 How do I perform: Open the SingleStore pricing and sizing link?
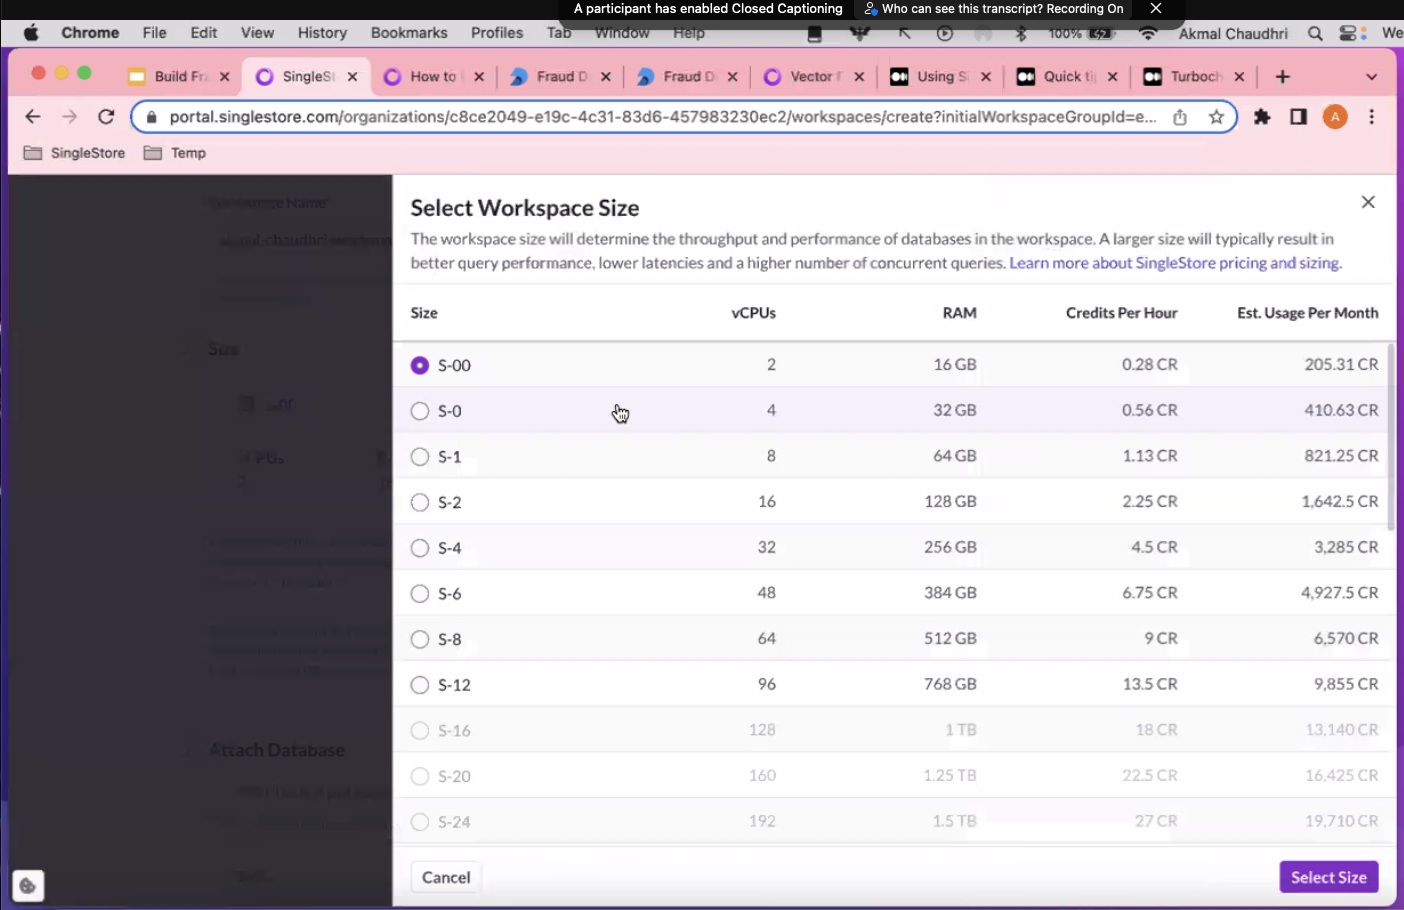(1175, 263)
